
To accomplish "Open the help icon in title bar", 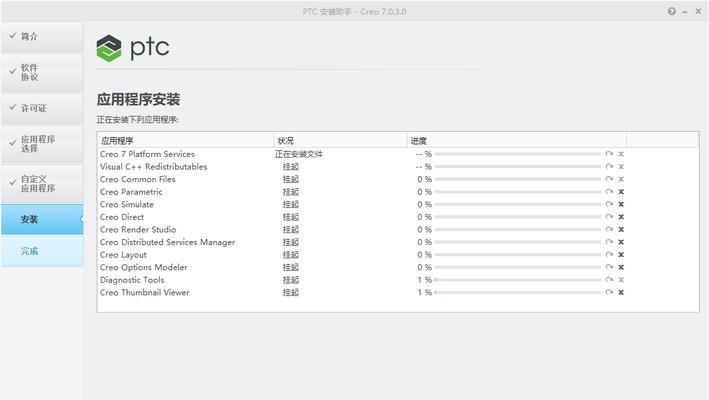I will (671, 11).
